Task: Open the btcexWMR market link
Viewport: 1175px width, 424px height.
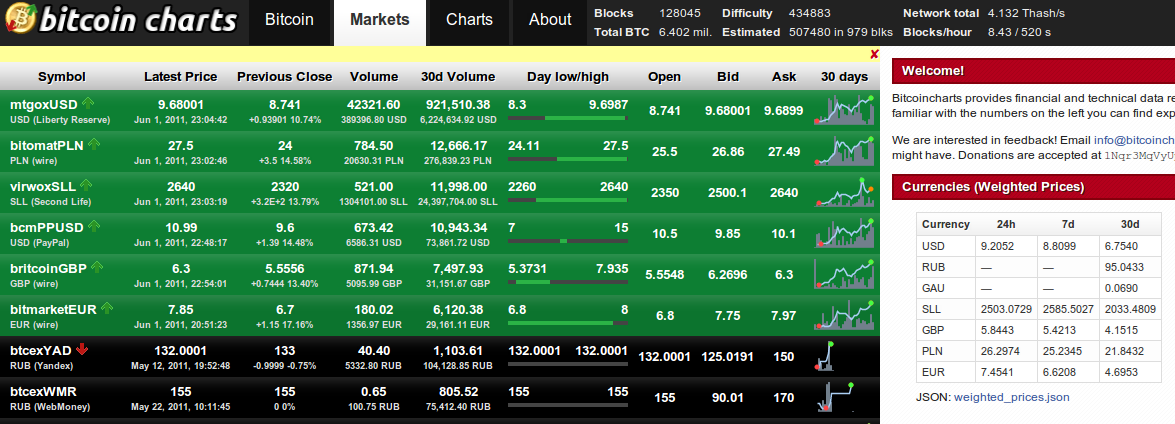Action: [43, 391]
